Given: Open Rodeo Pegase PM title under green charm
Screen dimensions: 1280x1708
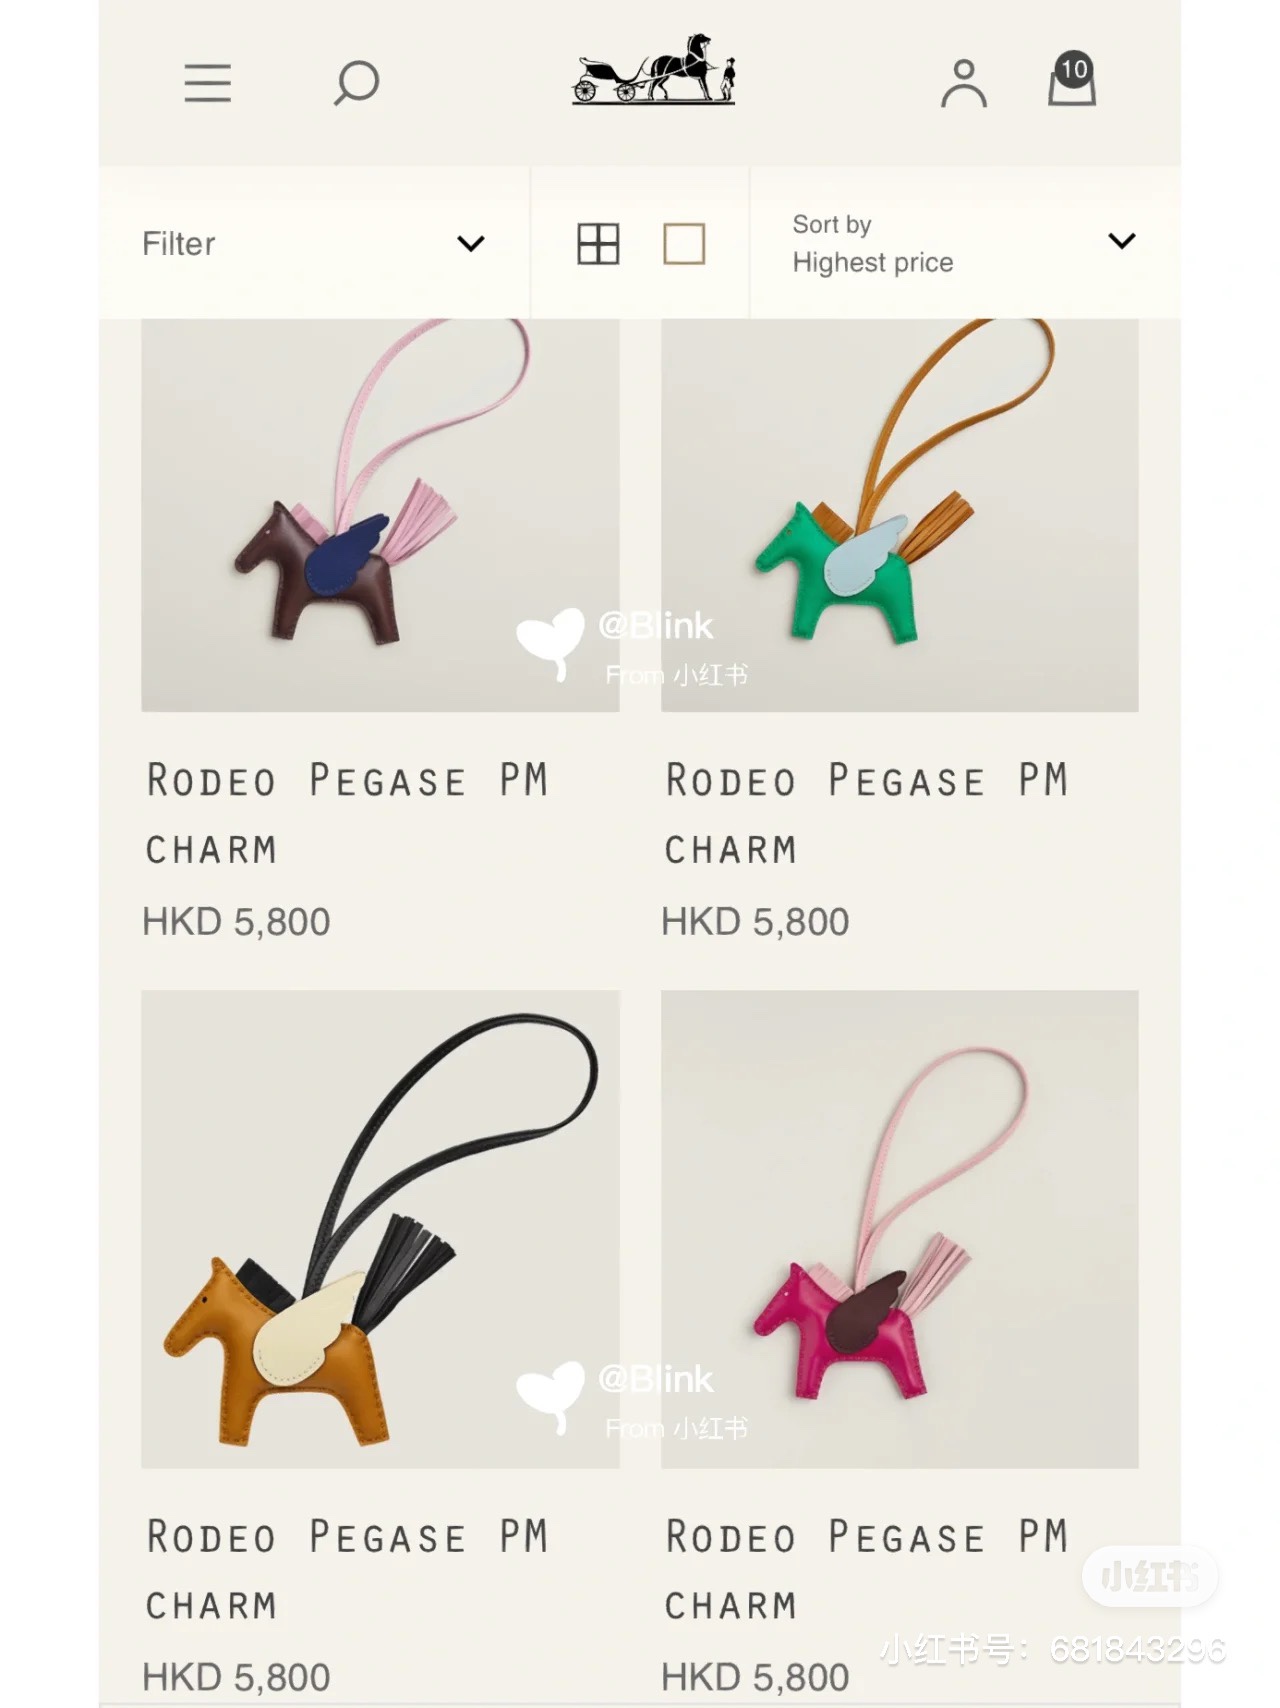Looking at the screenshot, I should (x=867, y=814).
